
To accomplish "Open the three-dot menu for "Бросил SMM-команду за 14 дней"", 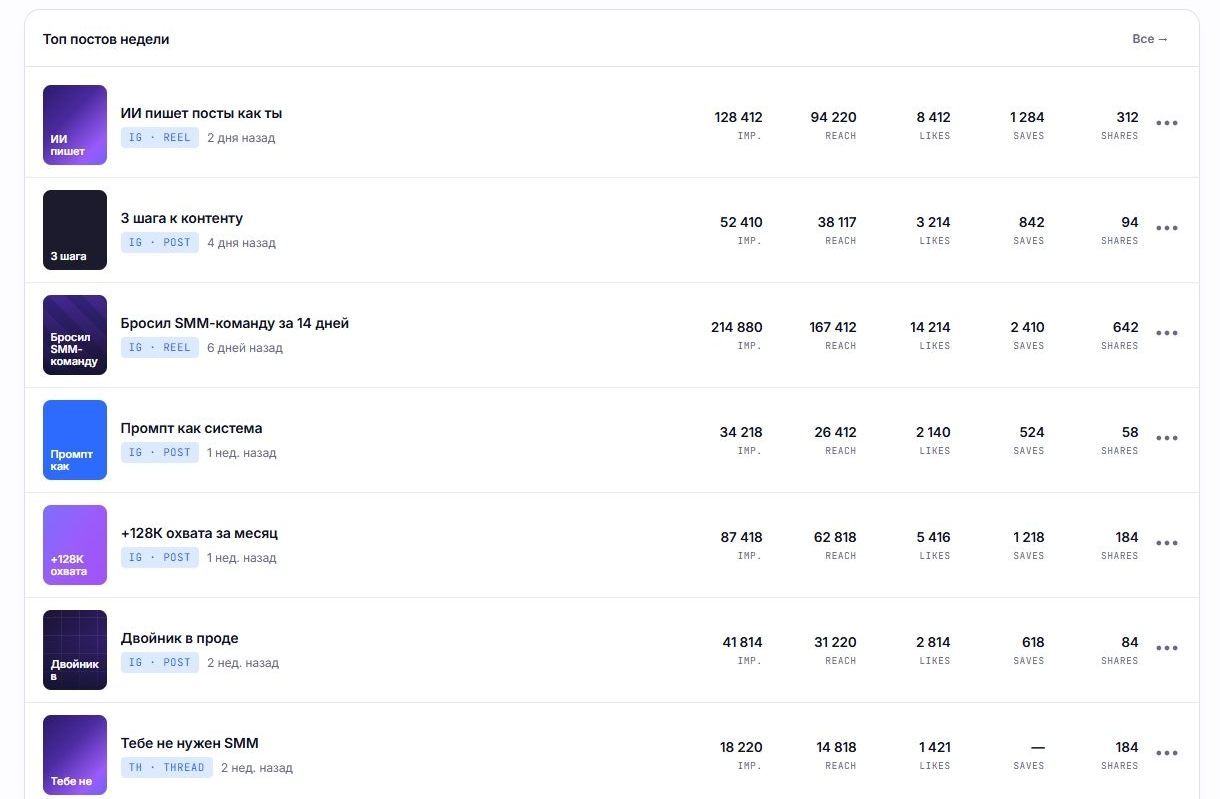I will (x=1166, y=333).
